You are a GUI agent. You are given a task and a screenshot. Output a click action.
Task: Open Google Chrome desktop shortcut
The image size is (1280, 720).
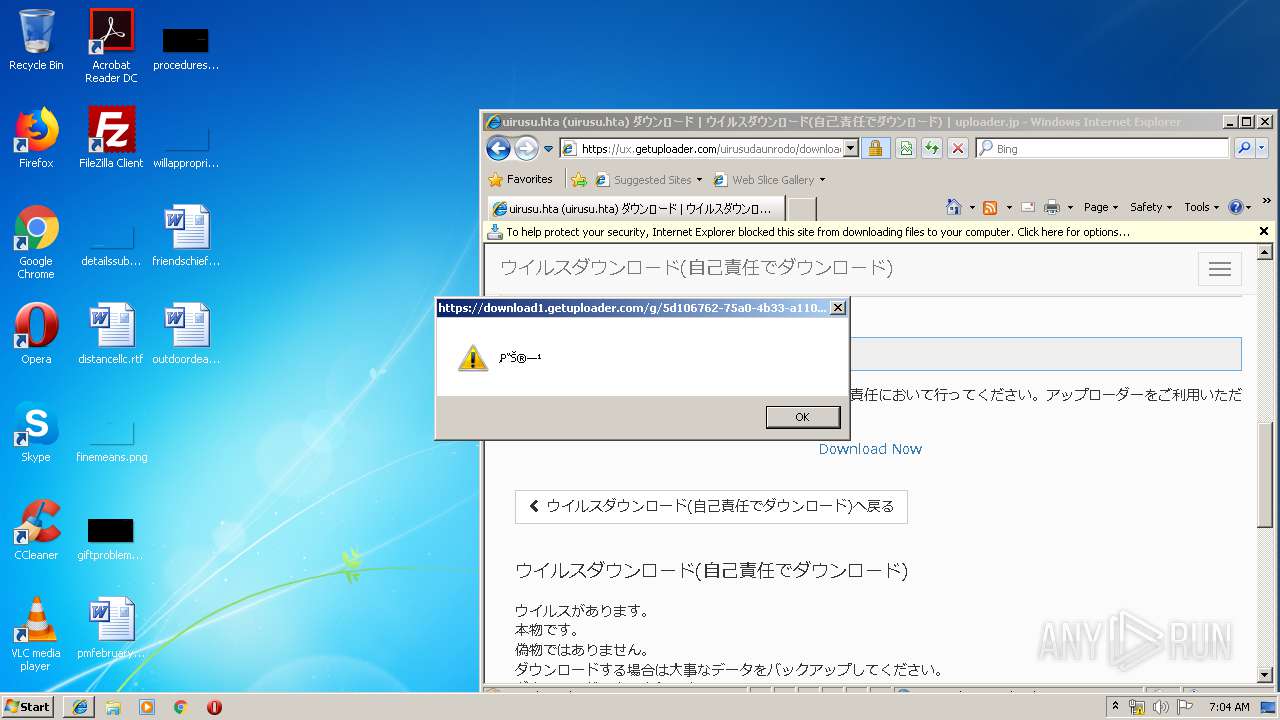click(x=36, y=242)
